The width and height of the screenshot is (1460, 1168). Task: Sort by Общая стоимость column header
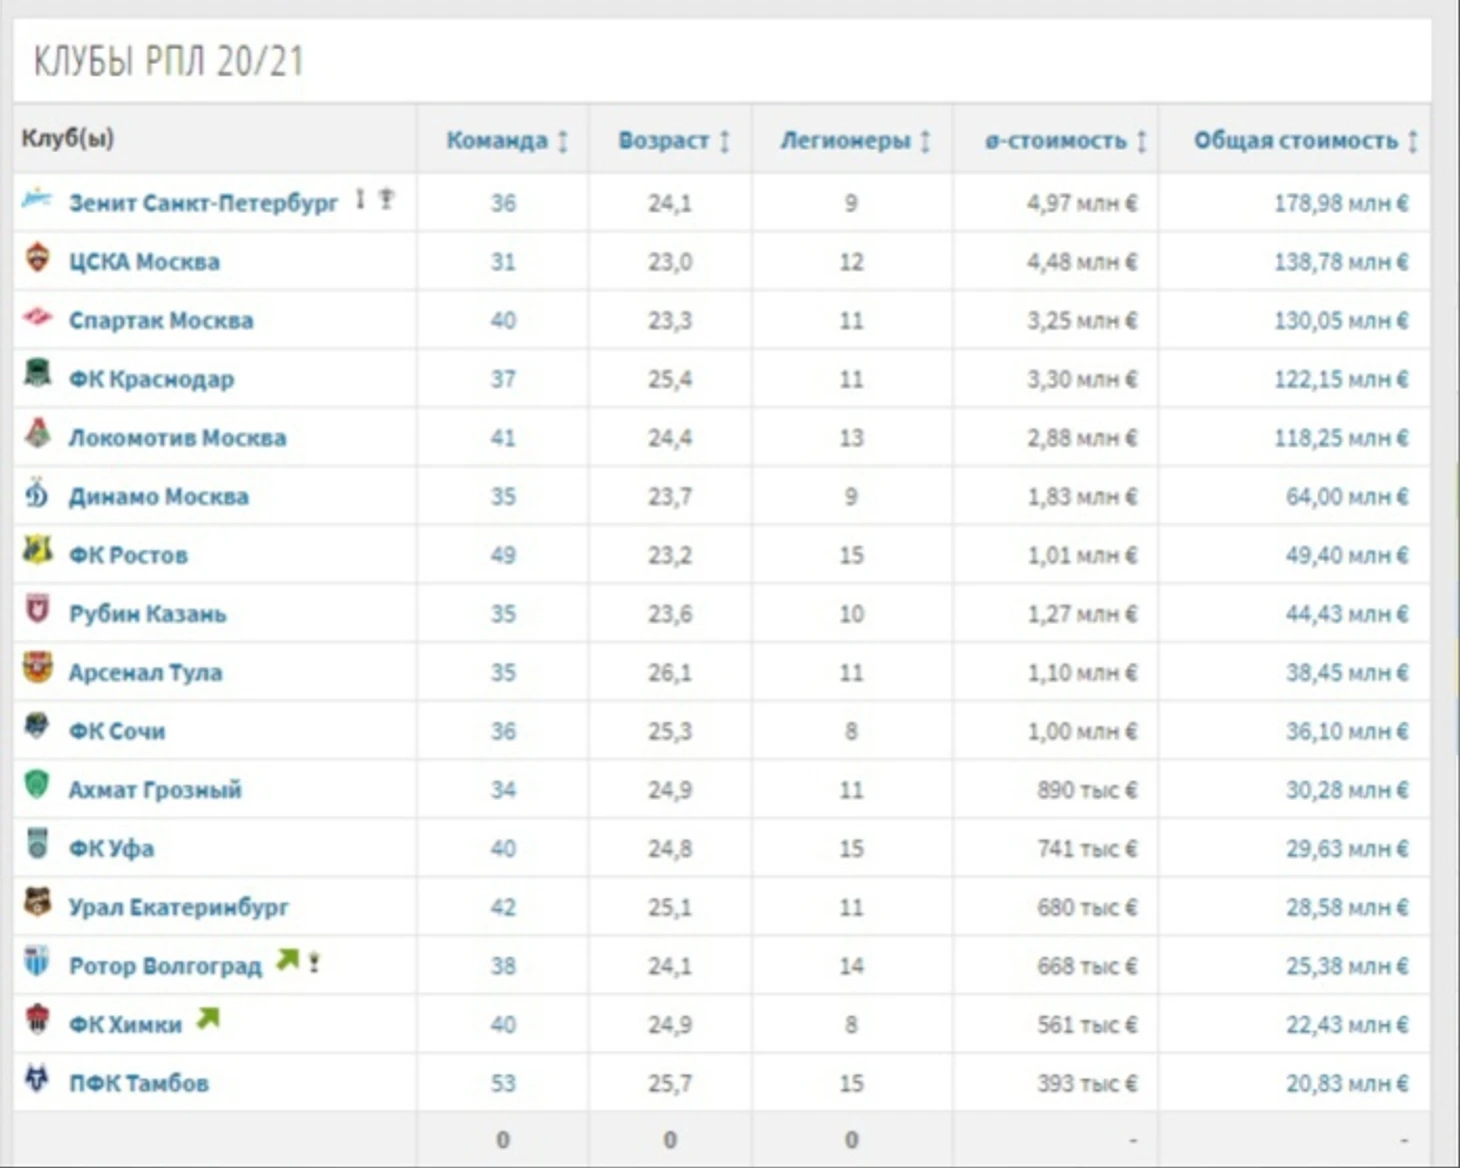point(1306,141)
